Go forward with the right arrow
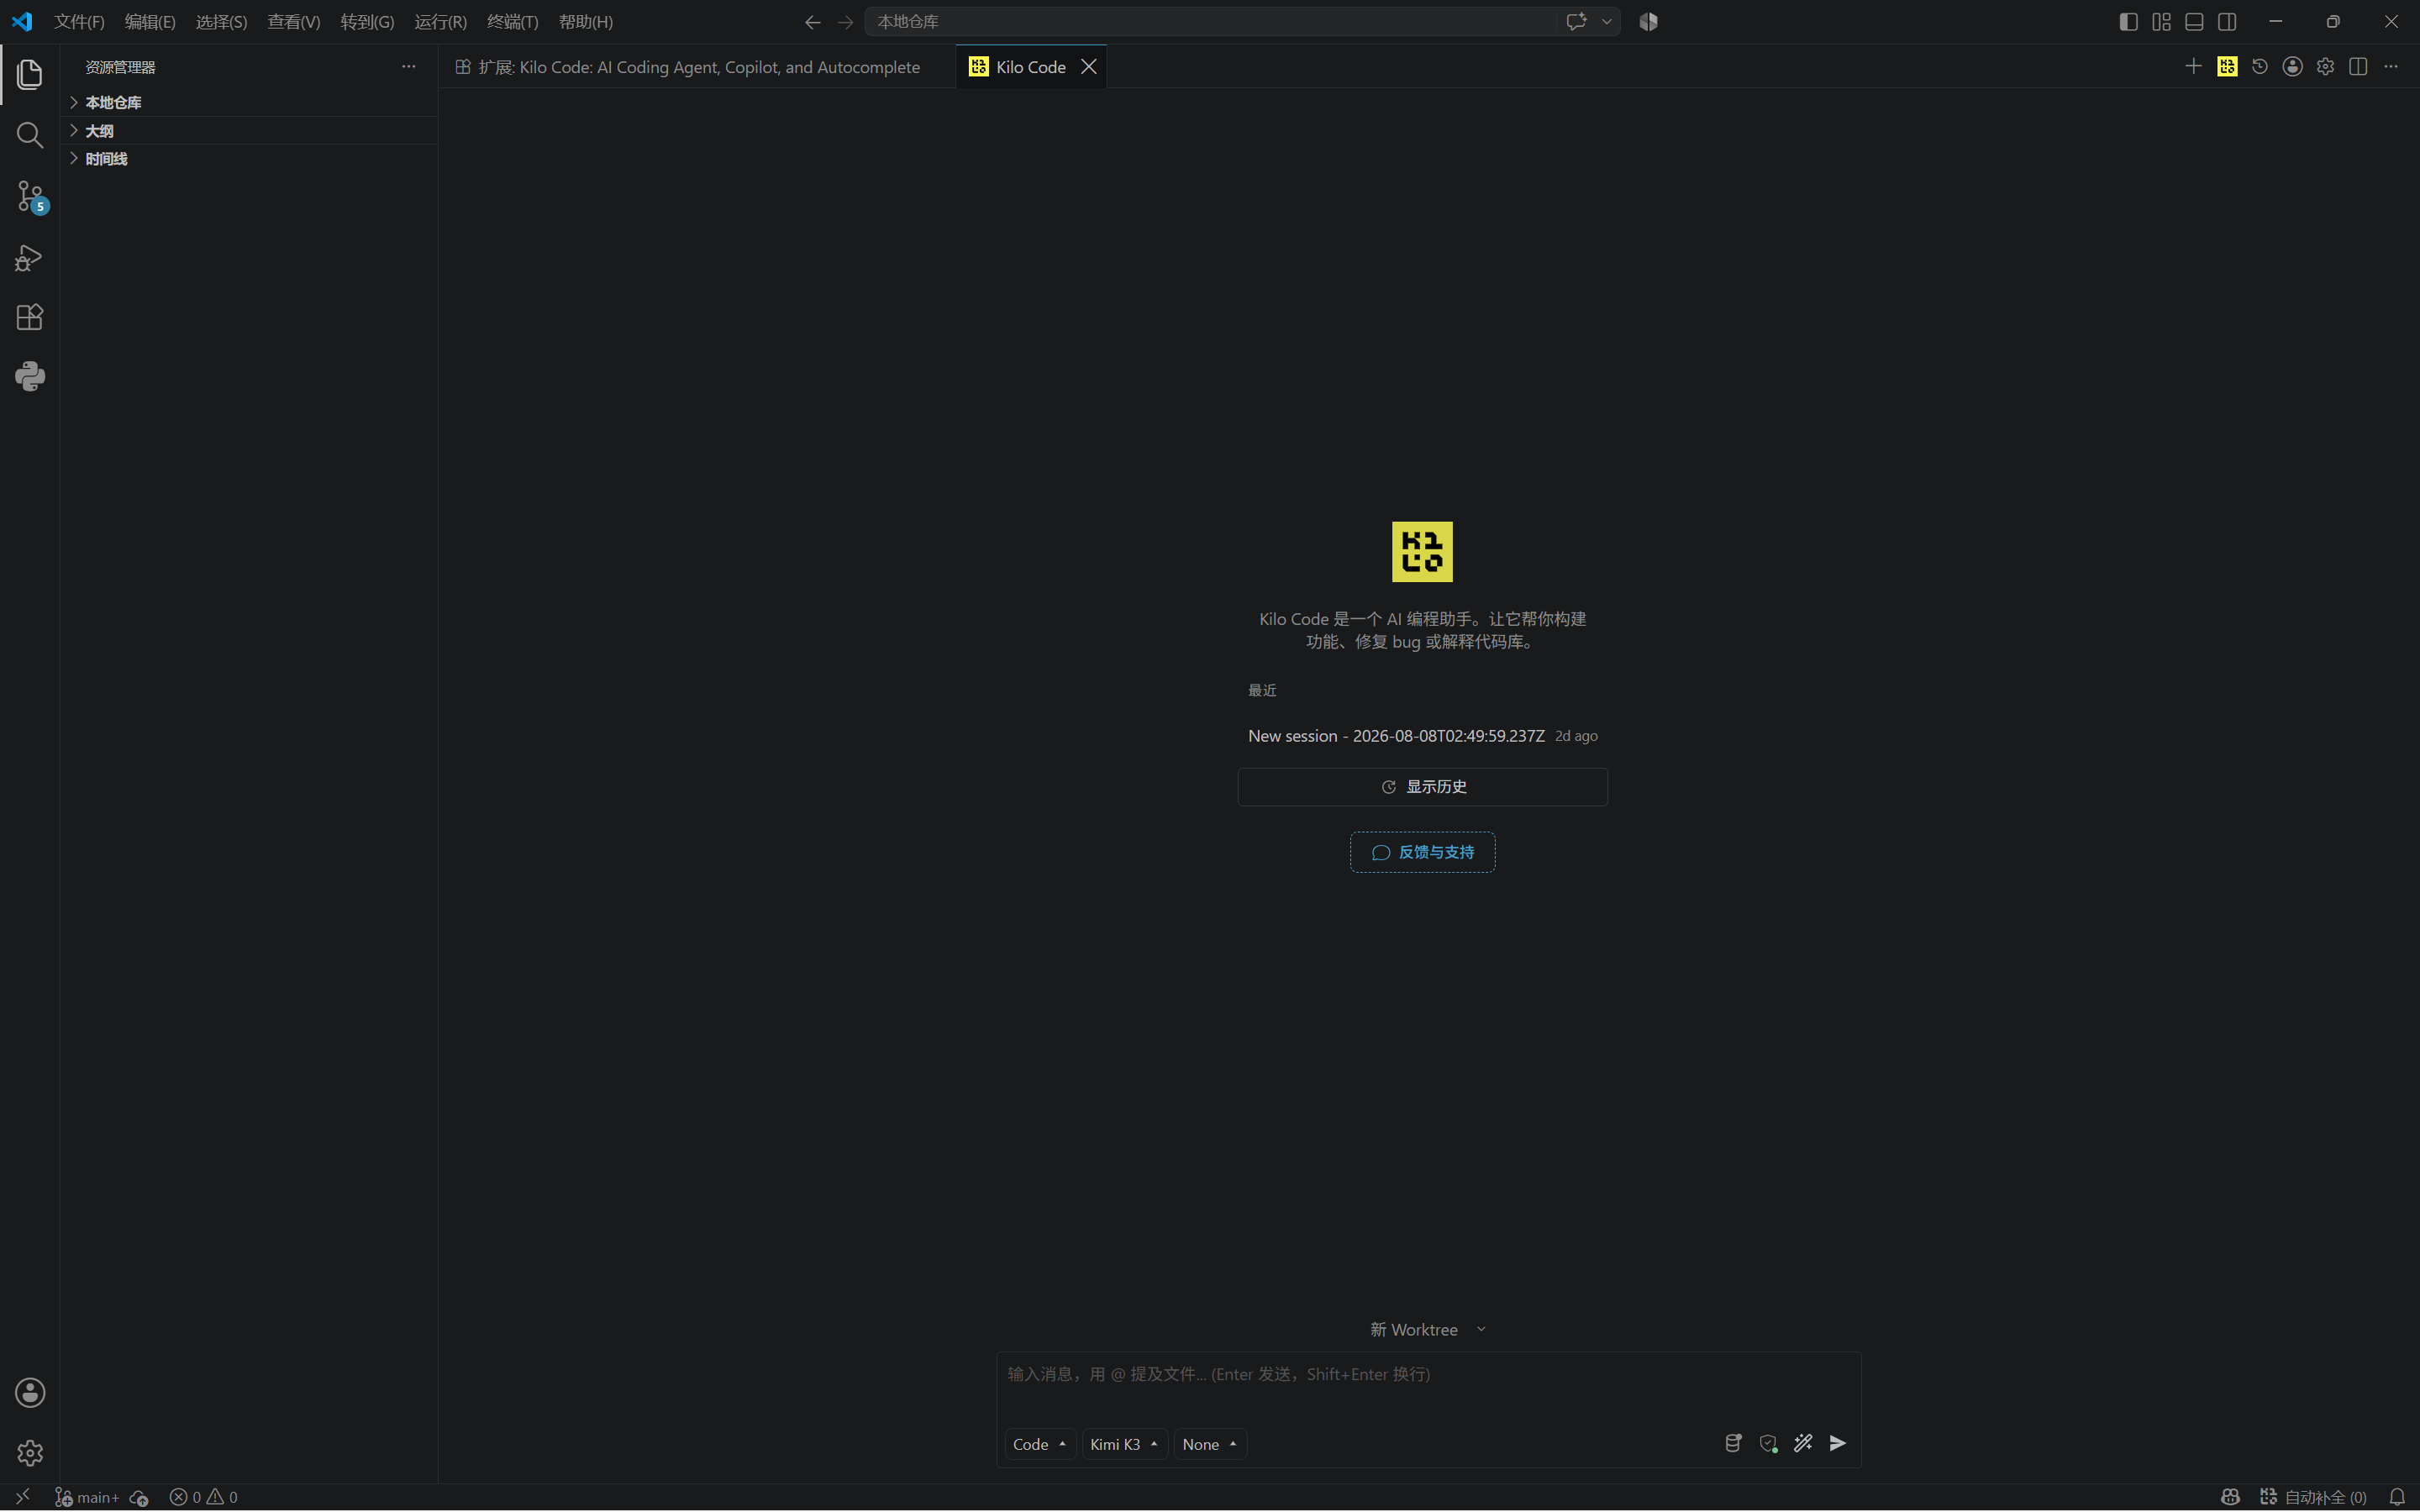Image resolution: width=2420 pixels, height=1512 pixels. 846,21
